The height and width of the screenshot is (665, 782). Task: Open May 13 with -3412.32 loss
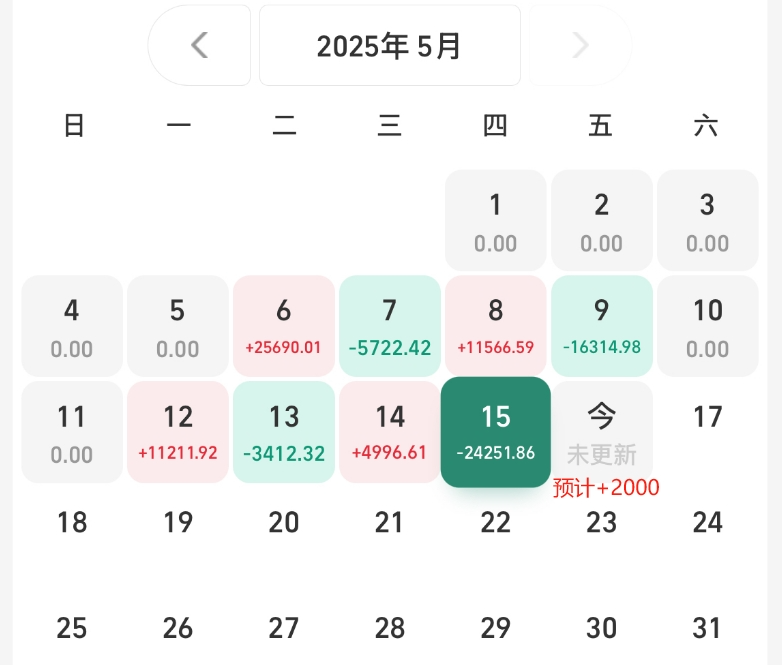284,433
